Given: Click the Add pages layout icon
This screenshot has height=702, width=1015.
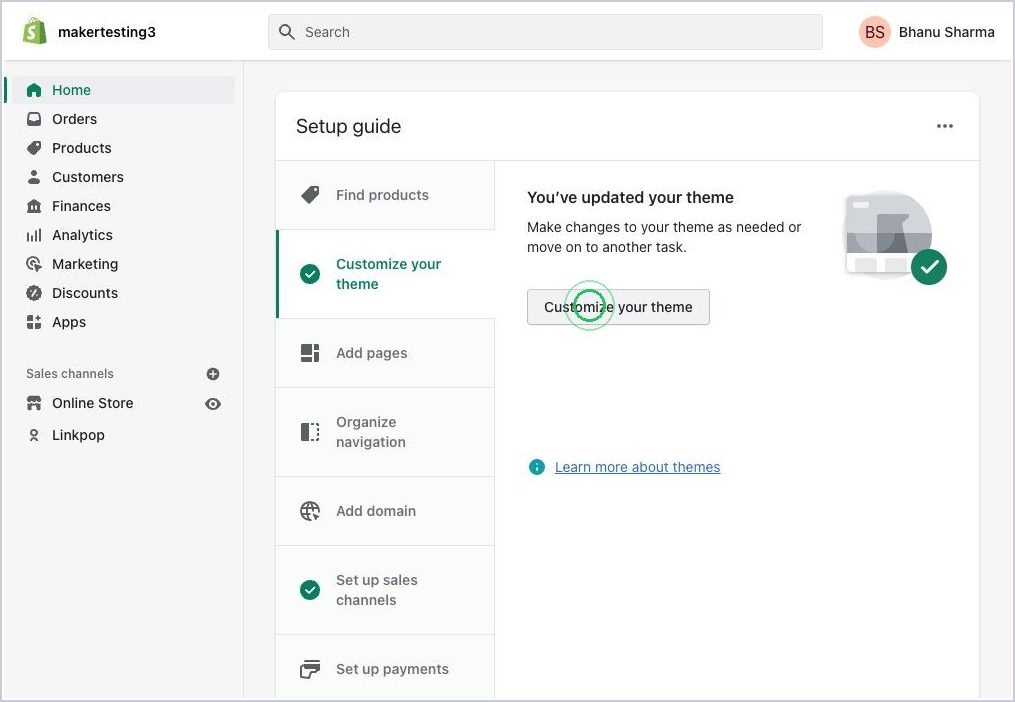Looking at the screenshot, I should [310, 353].
